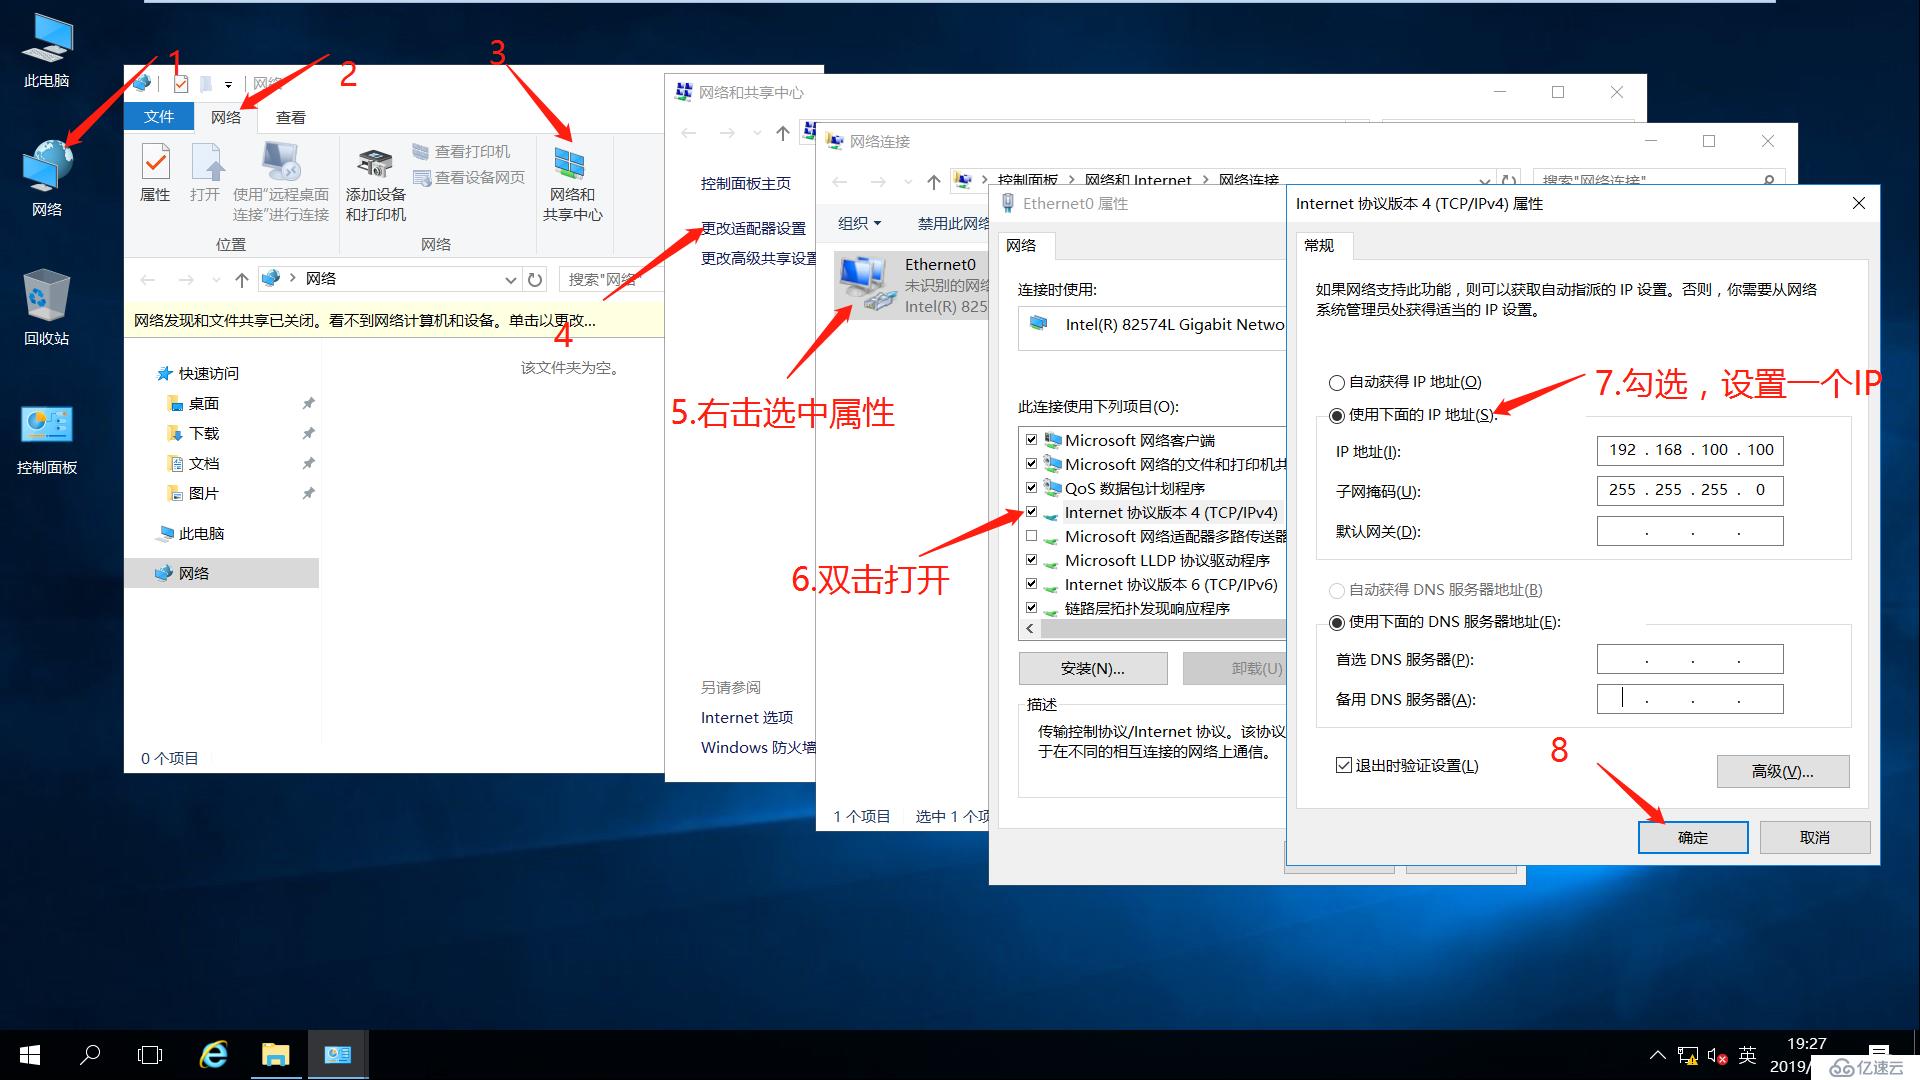Click the up-arrow in the 网络 explorer window
The width and height of the screenshot is (1920, 1080).
[x=241, y=279]
